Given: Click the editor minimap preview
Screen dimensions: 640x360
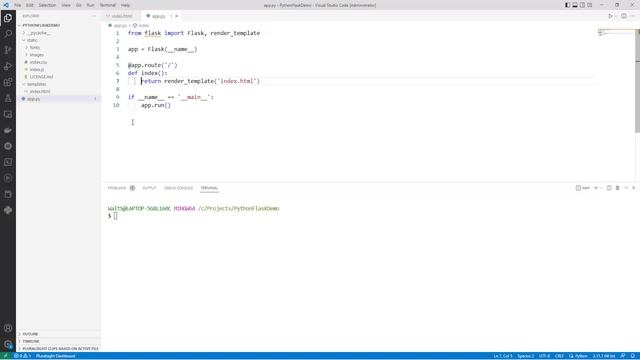Looking at the screenshot, I should tap(616, 33).
